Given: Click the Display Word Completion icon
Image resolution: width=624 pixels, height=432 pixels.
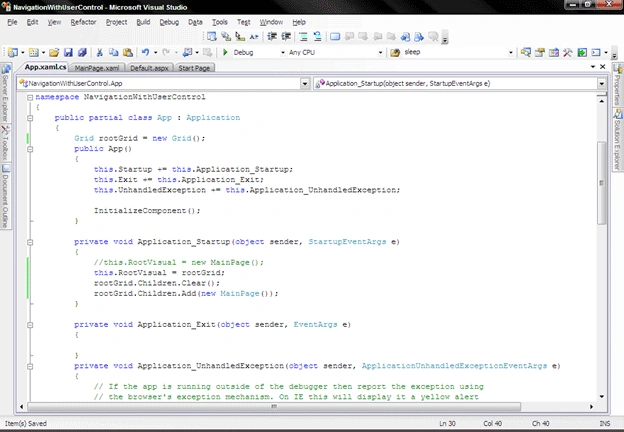Looking at the screenshot, I should pyautogui.click(x=254, y=37).
